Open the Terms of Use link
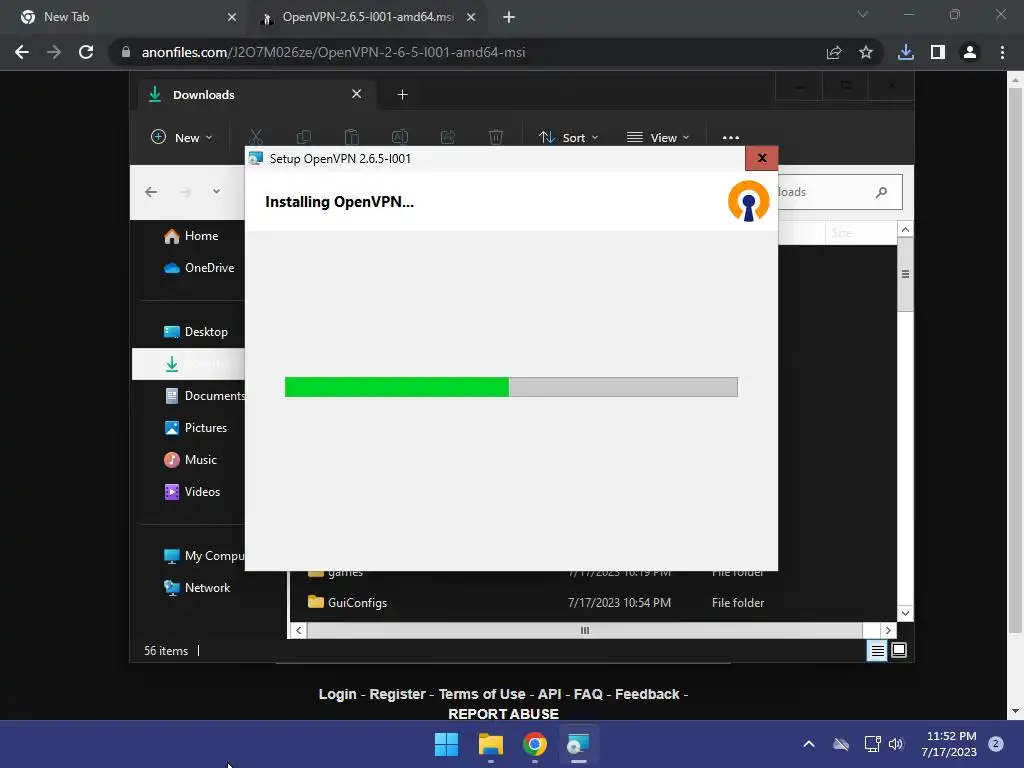 click(482, 694)
